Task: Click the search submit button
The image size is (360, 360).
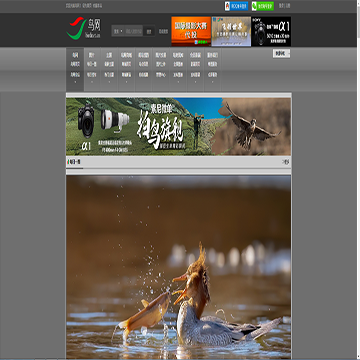Action: (149, 31)
